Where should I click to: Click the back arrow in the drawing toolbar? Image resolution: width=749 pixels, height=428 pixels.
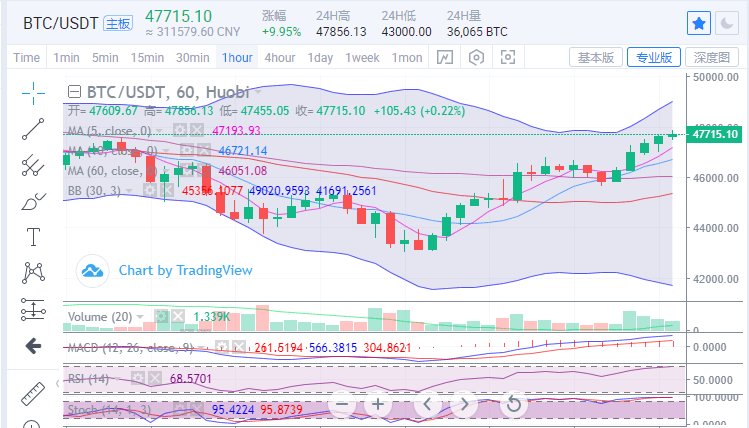tap(33, 346)
